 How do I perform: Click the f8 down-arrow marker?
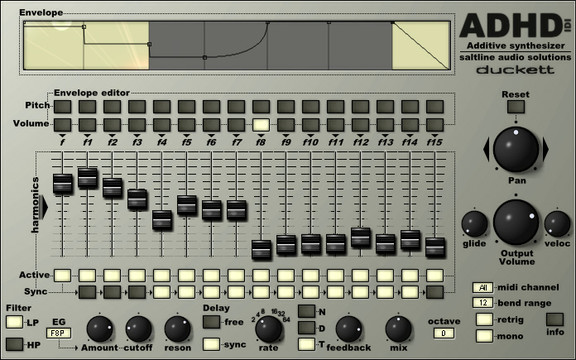coord(261,136)
